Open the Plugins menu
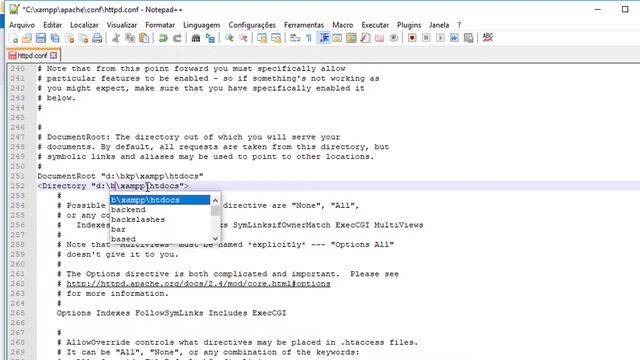This screenshot has width=640, height=360. [409, 25]
